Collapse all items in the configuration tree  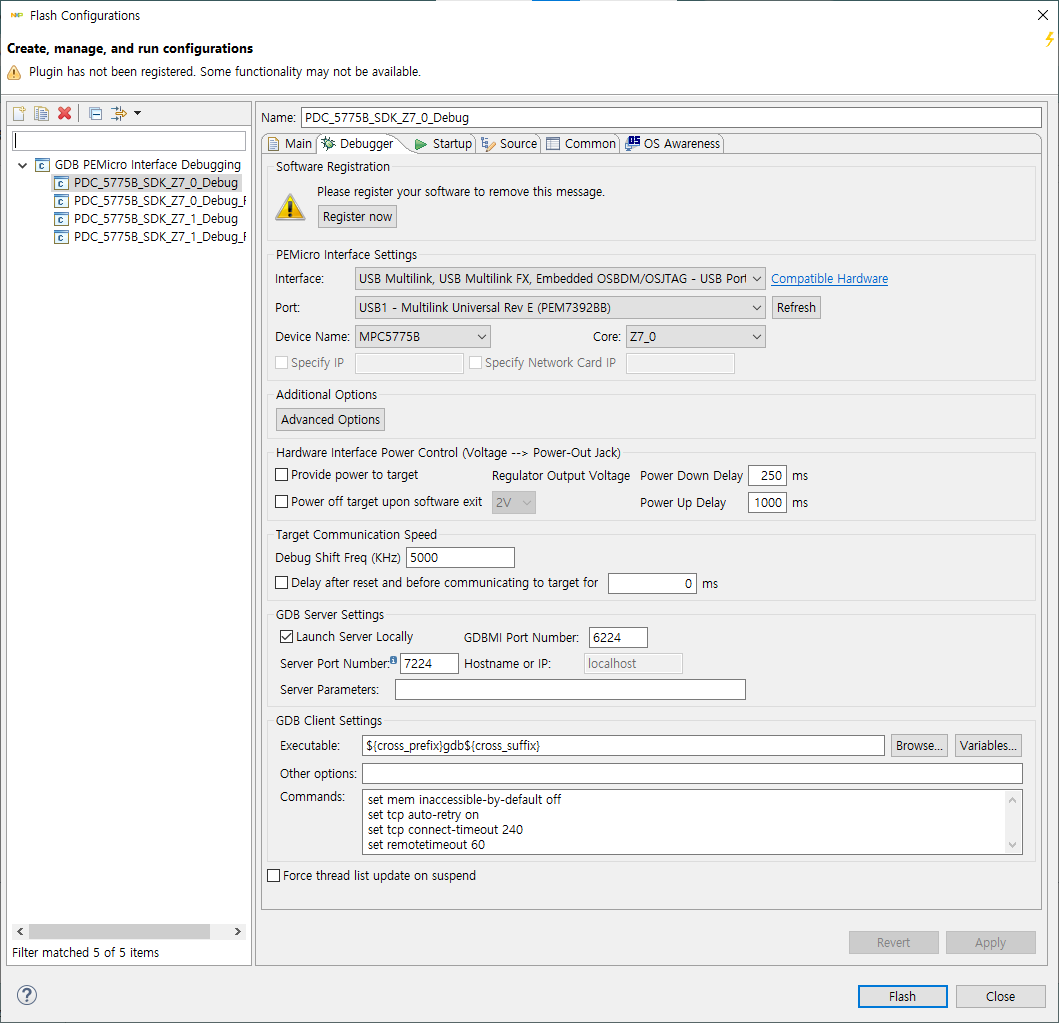pyautogui.click(x=94, y=113)
